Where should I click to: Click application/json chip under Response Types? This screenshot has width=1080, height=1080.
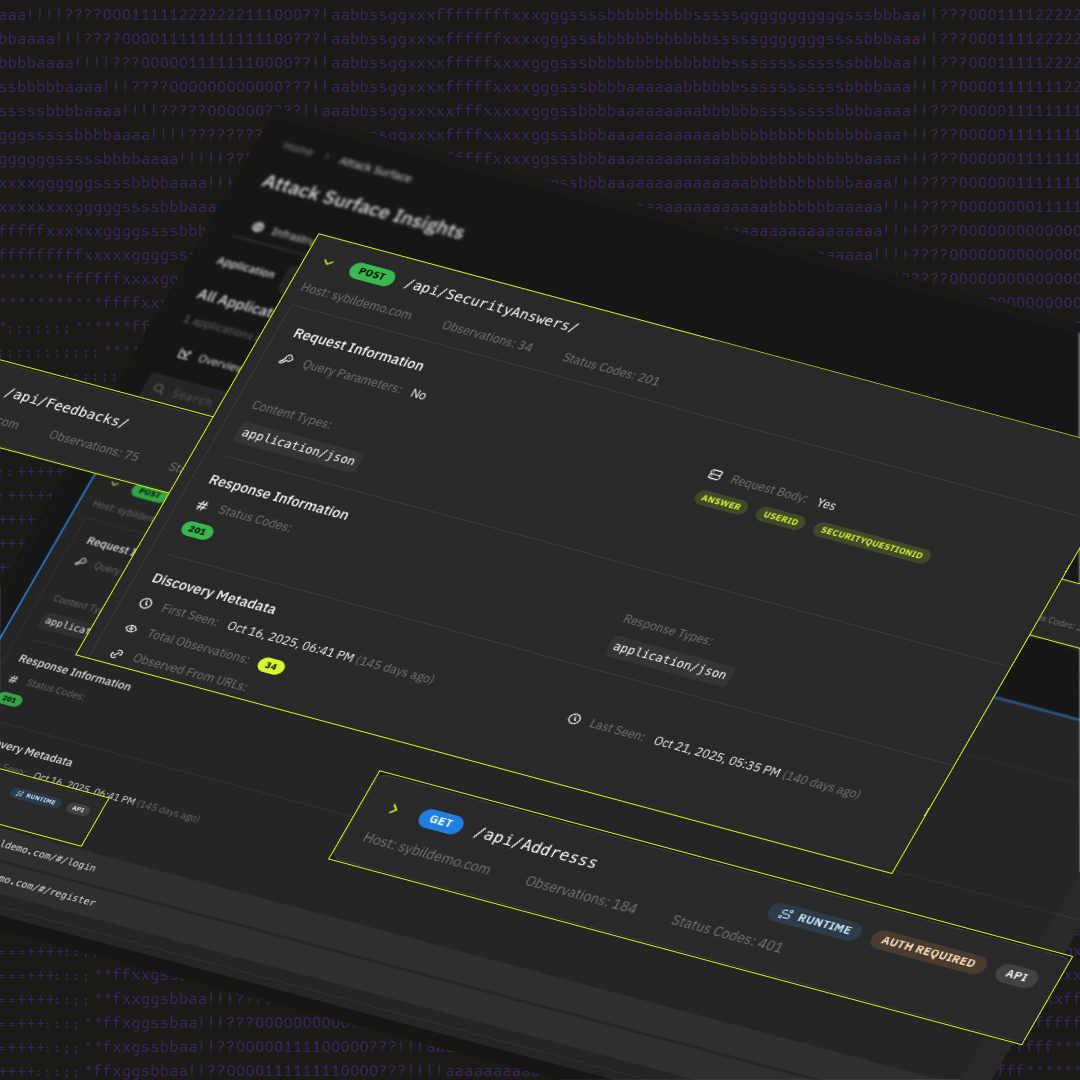point(669,661)
